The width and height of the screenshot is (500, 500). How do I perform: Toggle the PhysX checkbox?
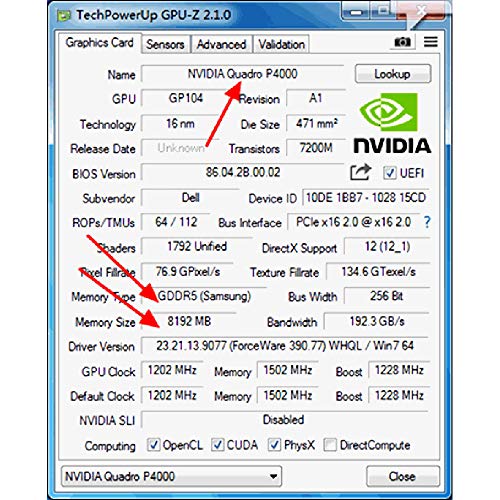click(x=275, y=445)
